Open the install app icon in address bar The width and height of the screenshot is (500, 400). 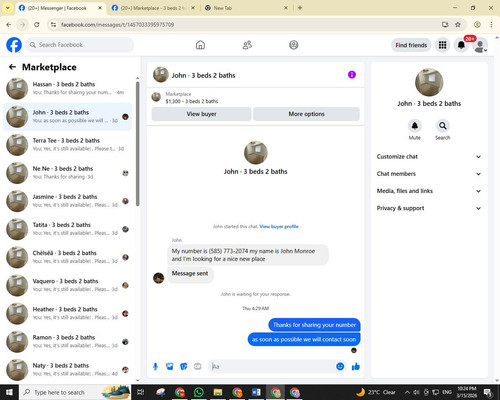tap(445, 24)
